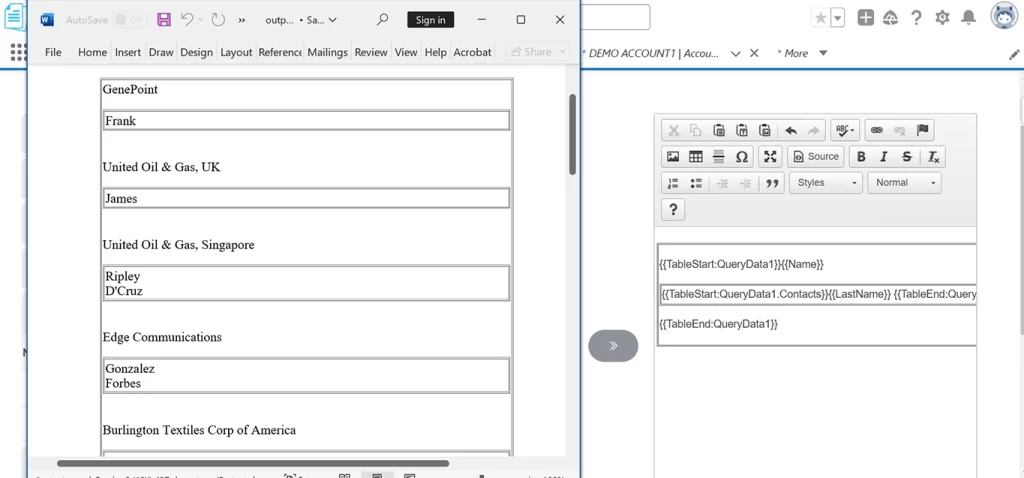The height and width of the screenshot is (478, 1024).
Task: Click the Word horizontal scrollbar thumb
Action: point(253,464)
